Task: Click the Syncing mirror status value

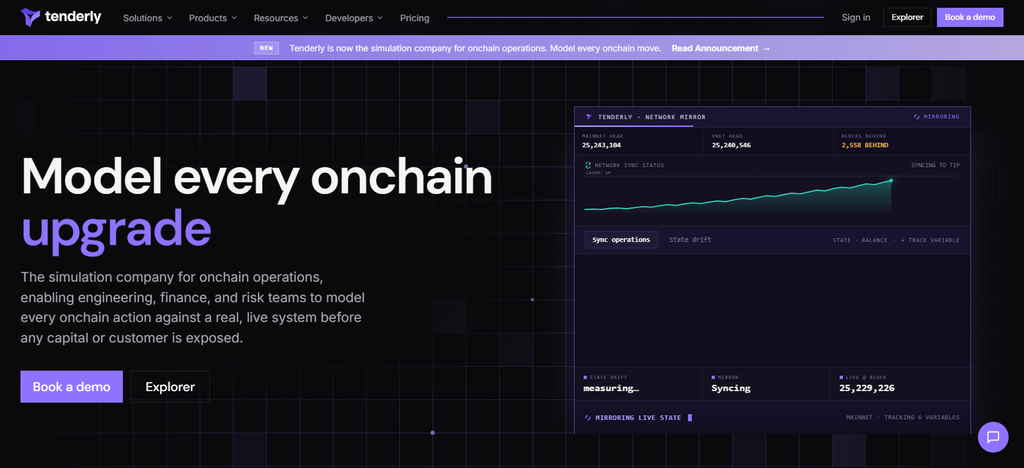Action: (x=730, y=388)
